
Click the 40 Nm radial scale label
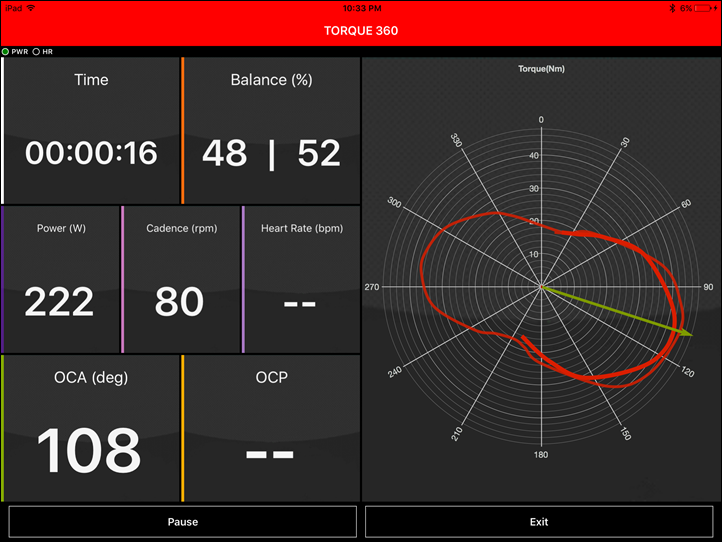pos(534,156)
